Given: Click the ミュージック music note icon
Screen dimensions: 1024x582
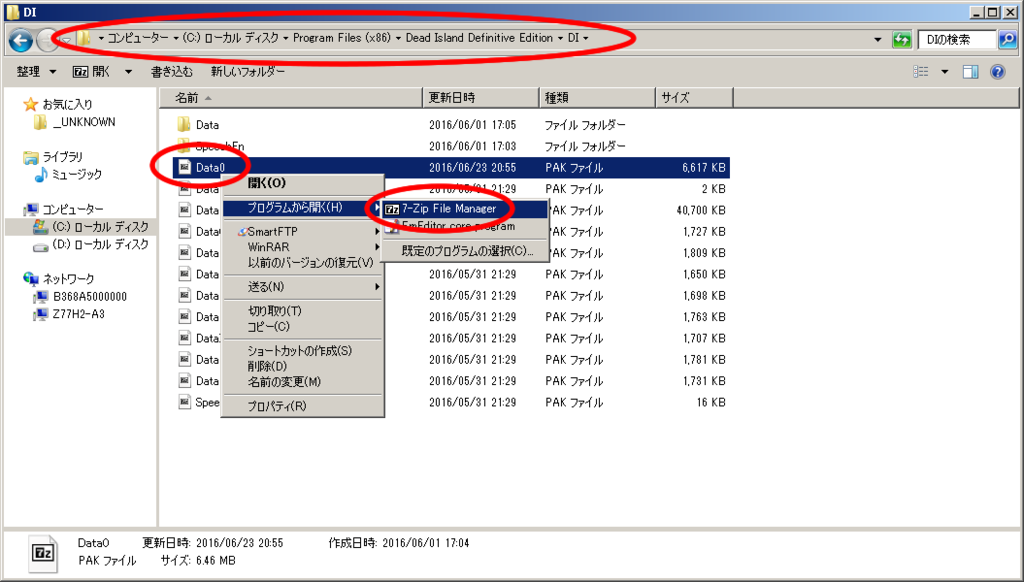Looking at the screenshot, I should pyautogui.click(x=40, y=174).
